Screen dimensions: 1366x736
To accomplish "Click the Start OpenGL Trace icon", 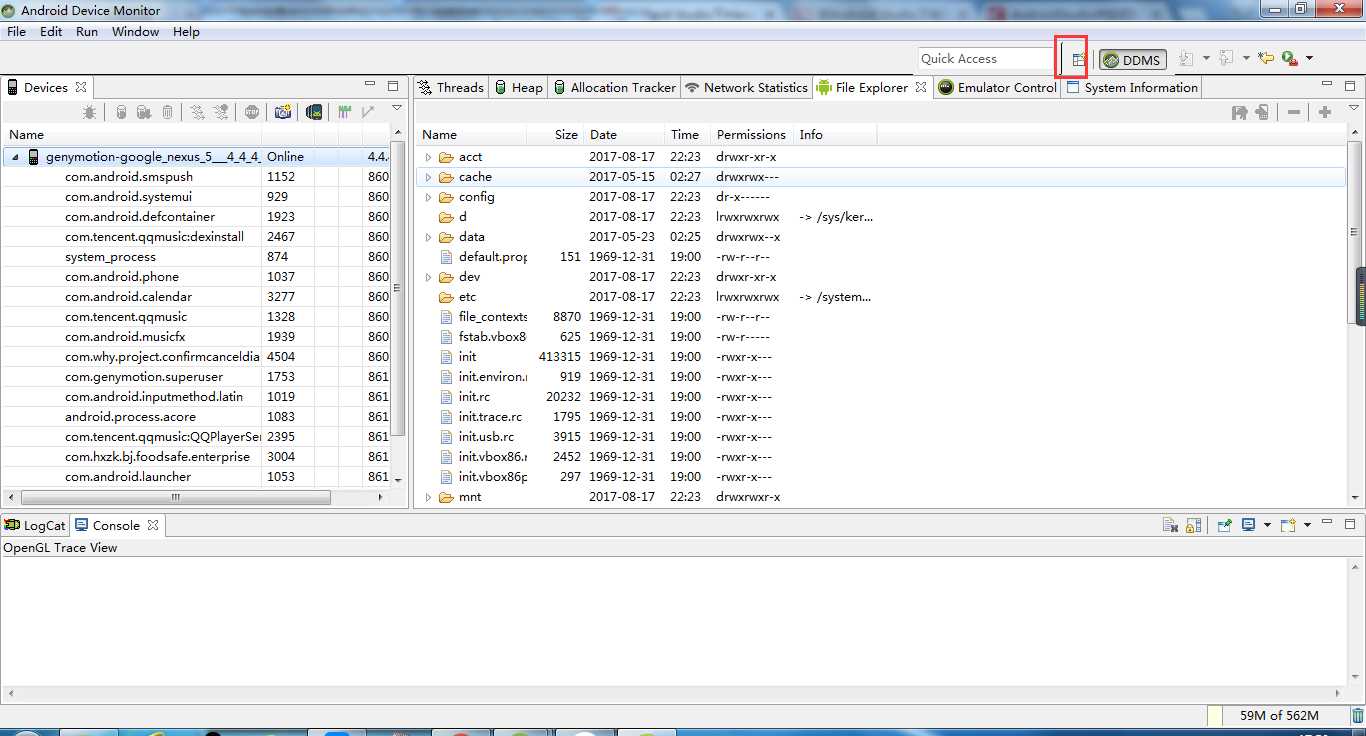I will (x=368, y=112).
